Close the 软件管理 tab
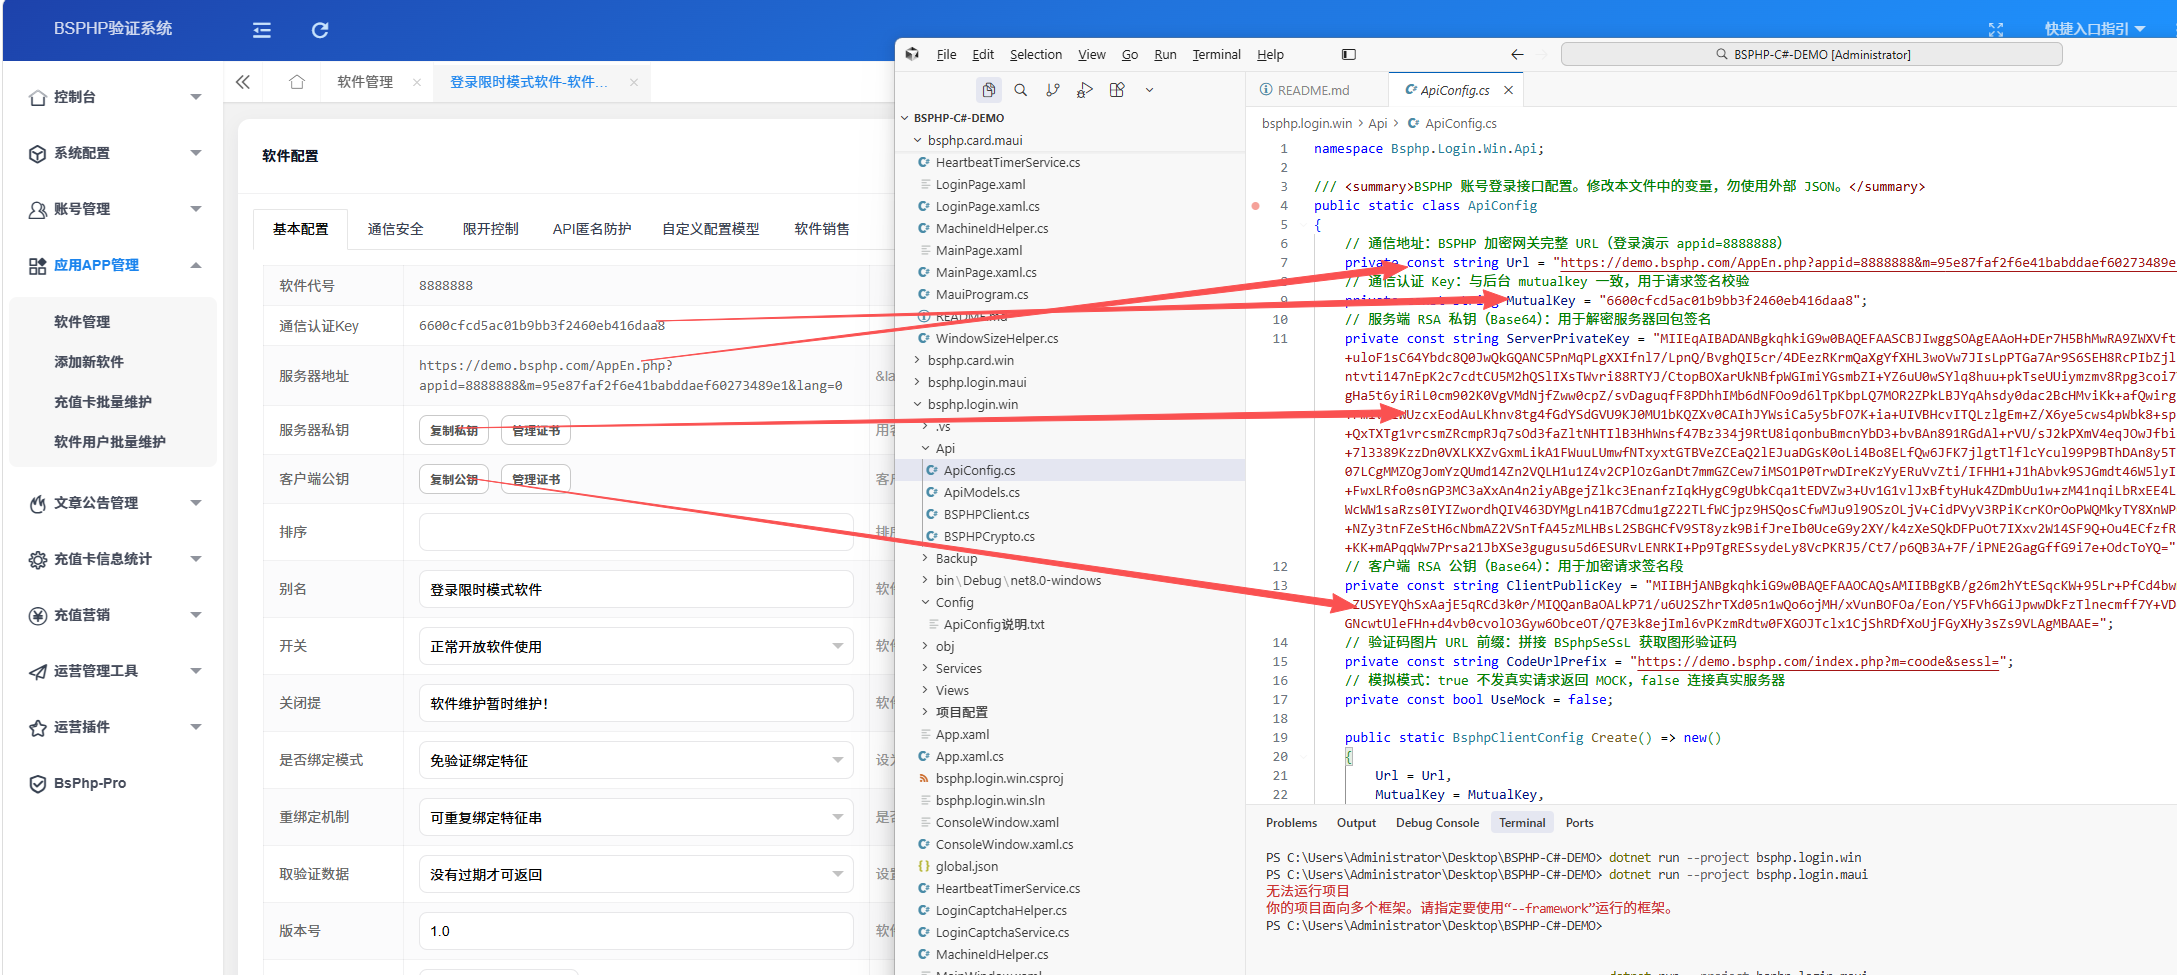The height and width of the screenshot is (975, 2177). pos(417,82)
